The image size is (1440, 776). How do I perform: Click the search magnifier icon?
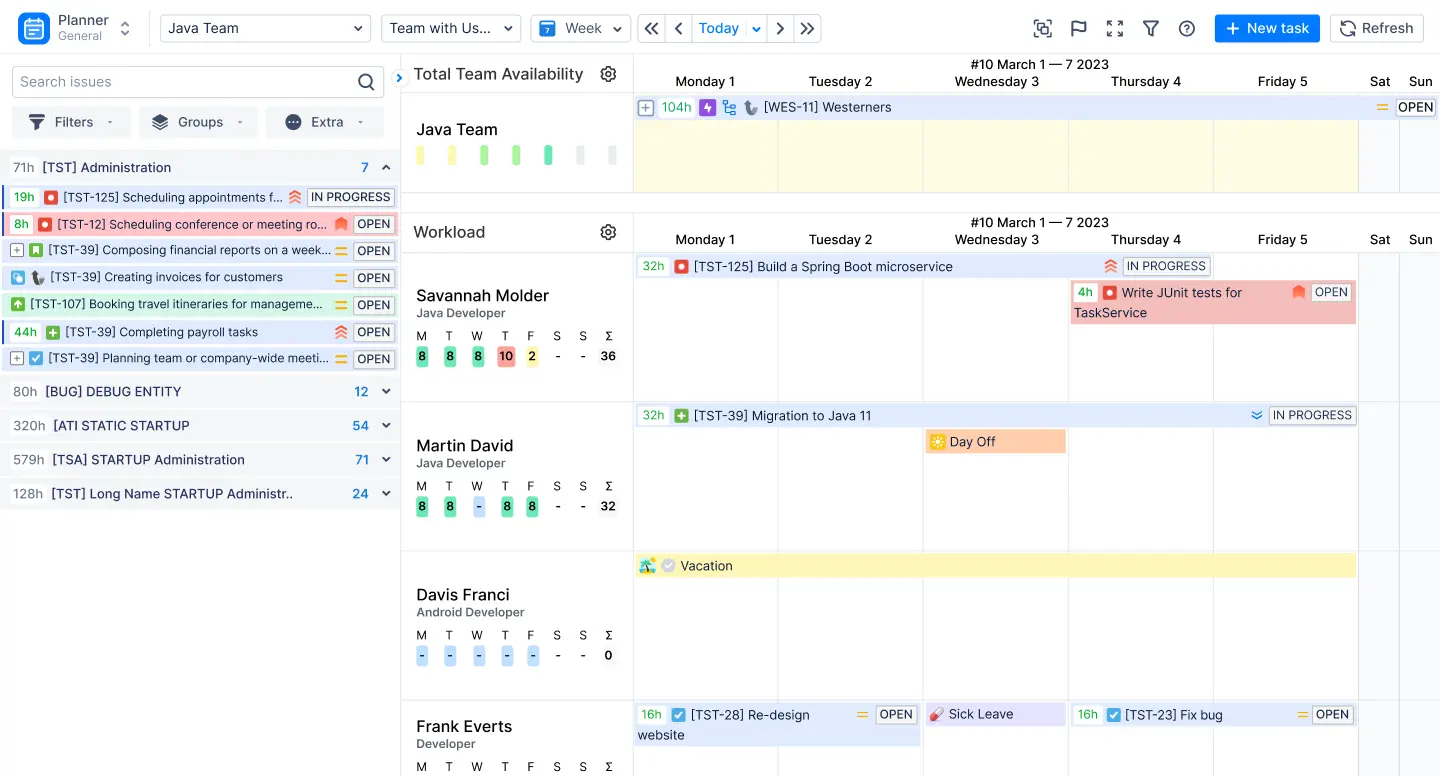pos(367,82)
